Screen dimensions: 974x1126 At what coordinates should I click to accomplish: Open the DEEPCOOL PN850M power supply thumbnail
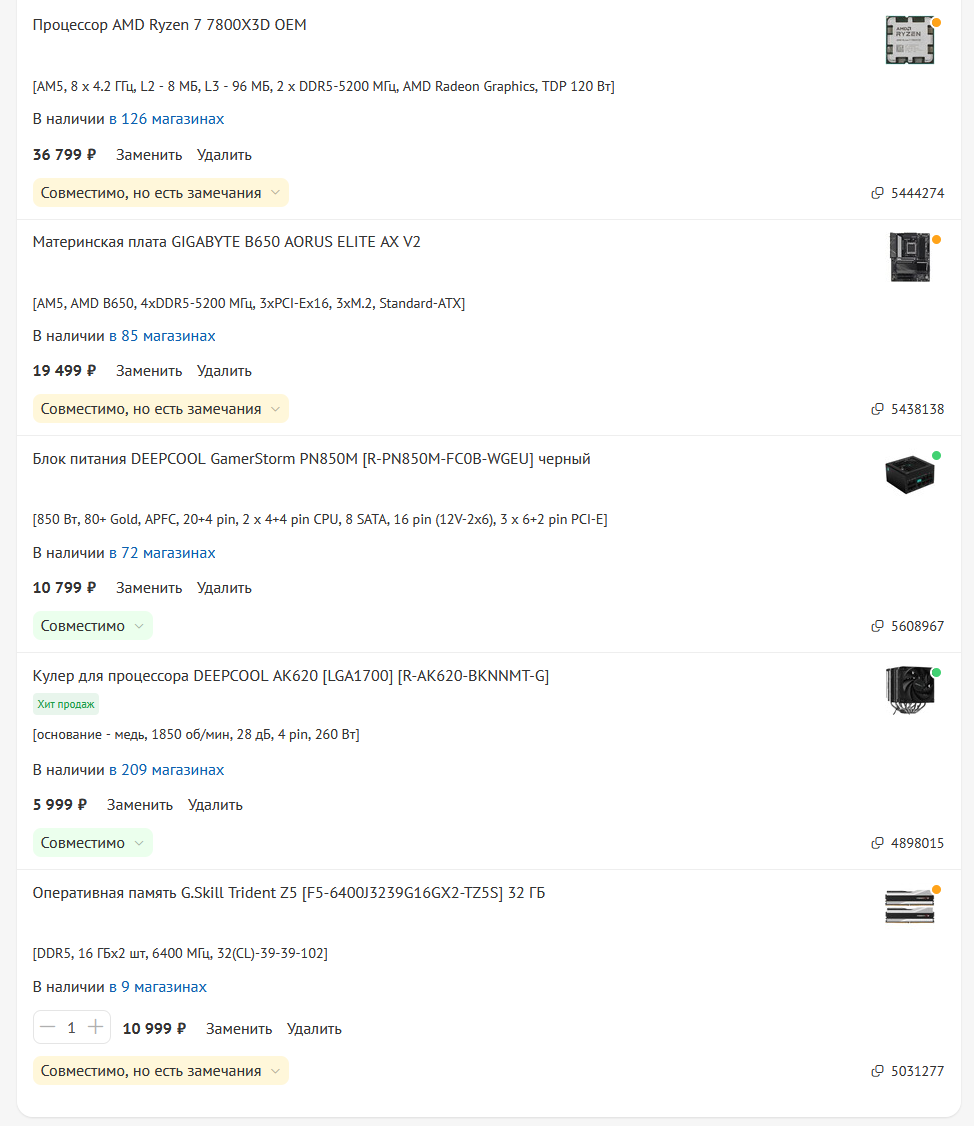(909, 474)
